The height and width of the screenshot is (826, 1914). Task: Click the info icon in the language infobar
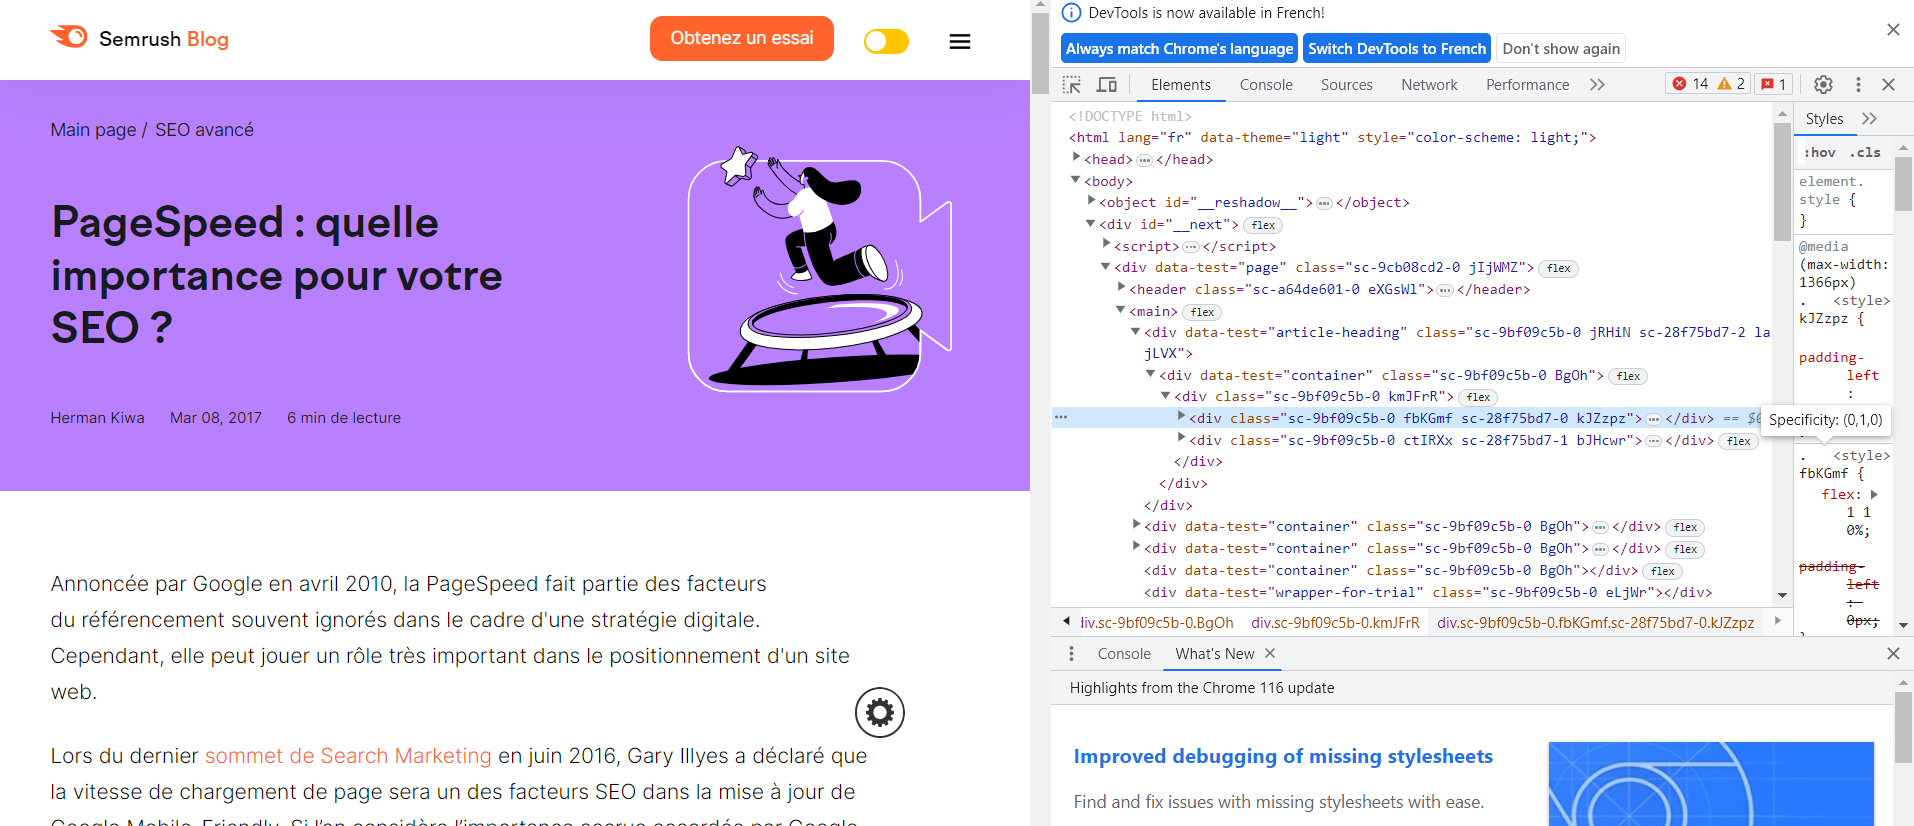[1071, 13]
